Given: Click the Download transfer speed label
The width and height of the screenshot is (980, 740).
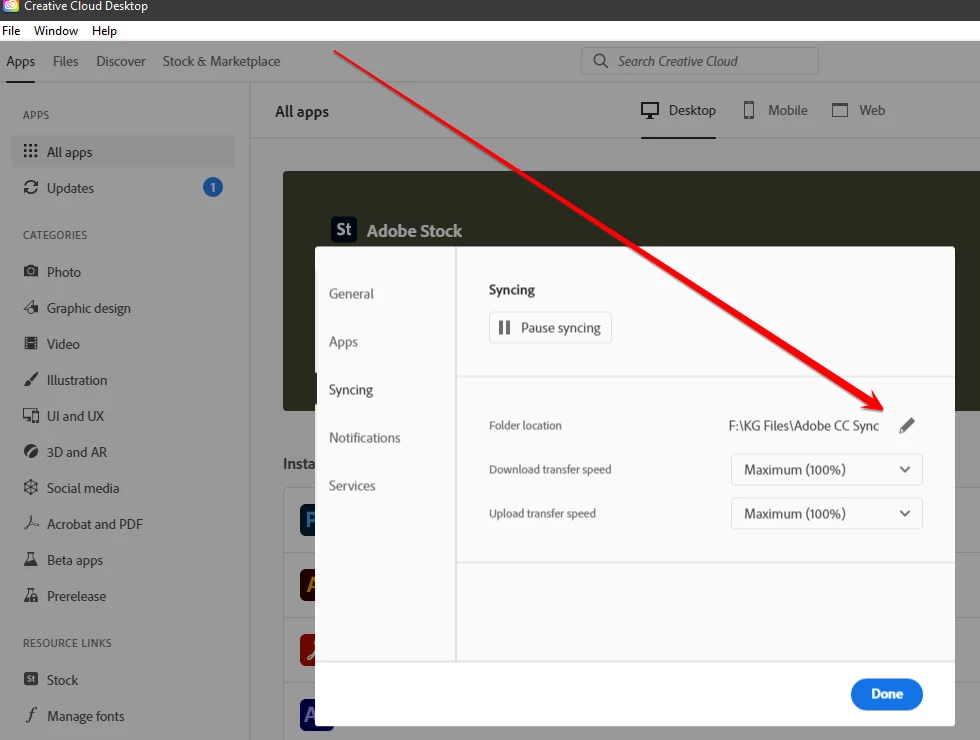Looking at the screenshot, I should coord(550,469).
